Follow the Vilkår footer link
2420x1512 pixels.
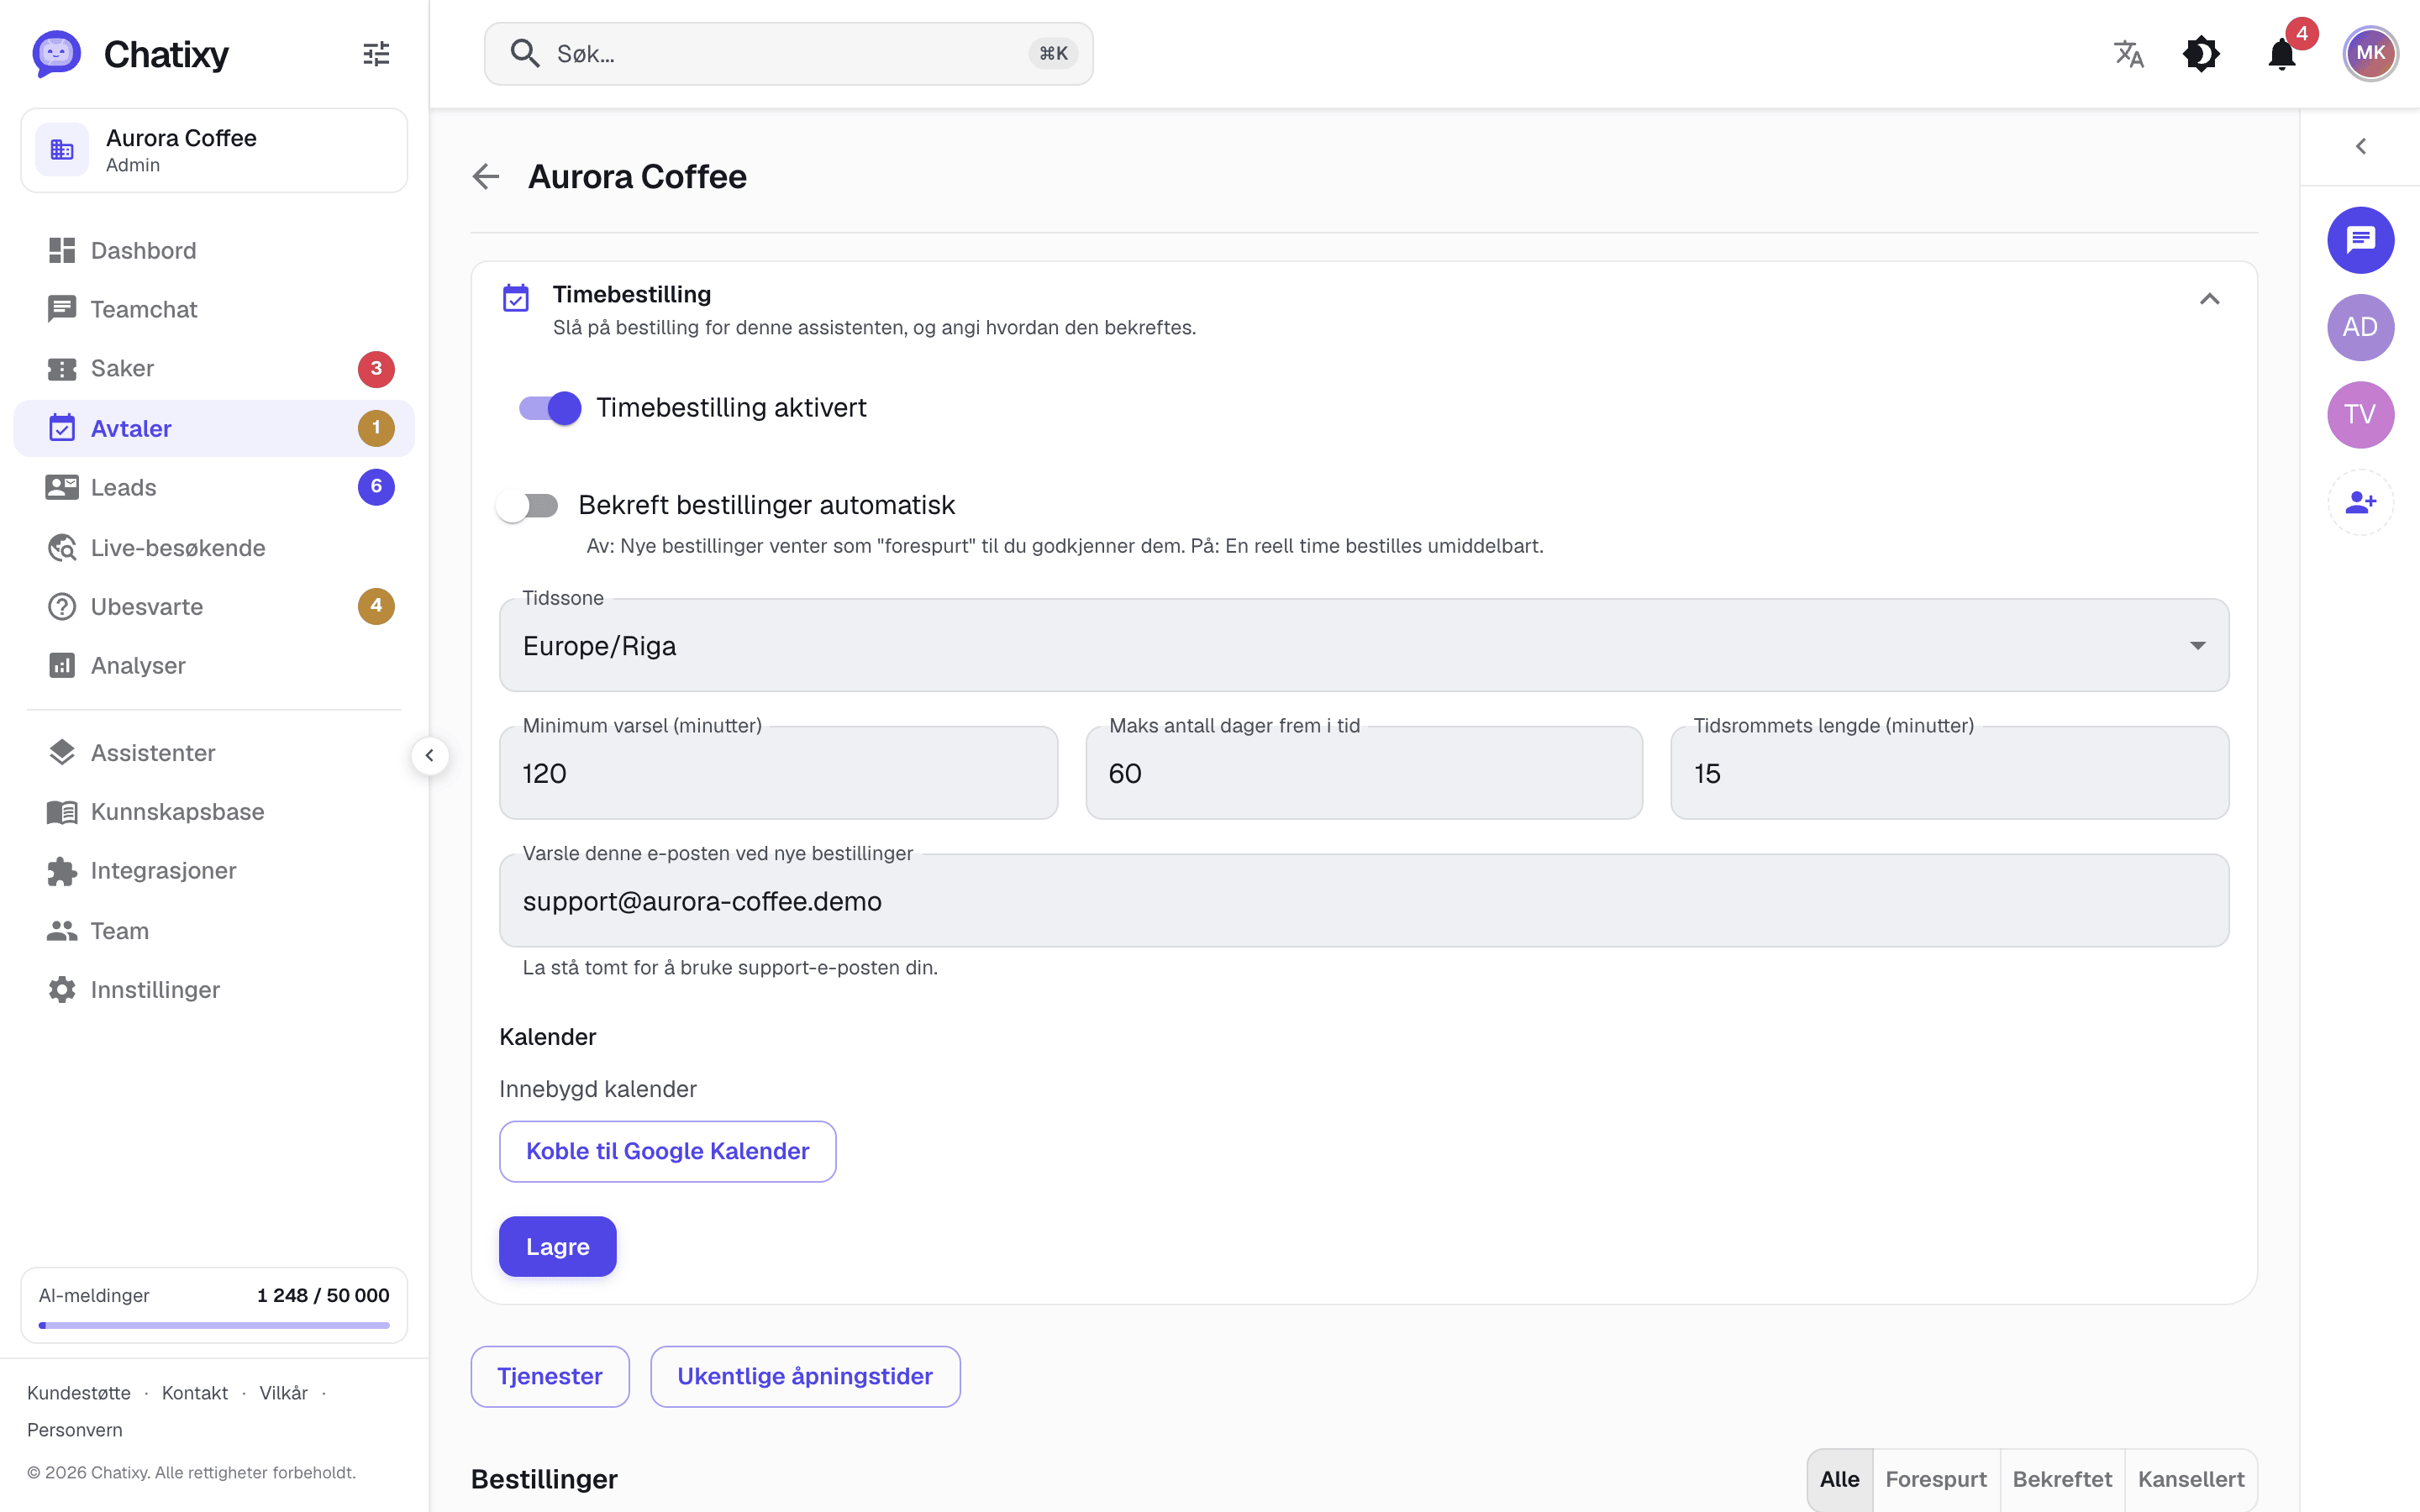pos(284,1393)
